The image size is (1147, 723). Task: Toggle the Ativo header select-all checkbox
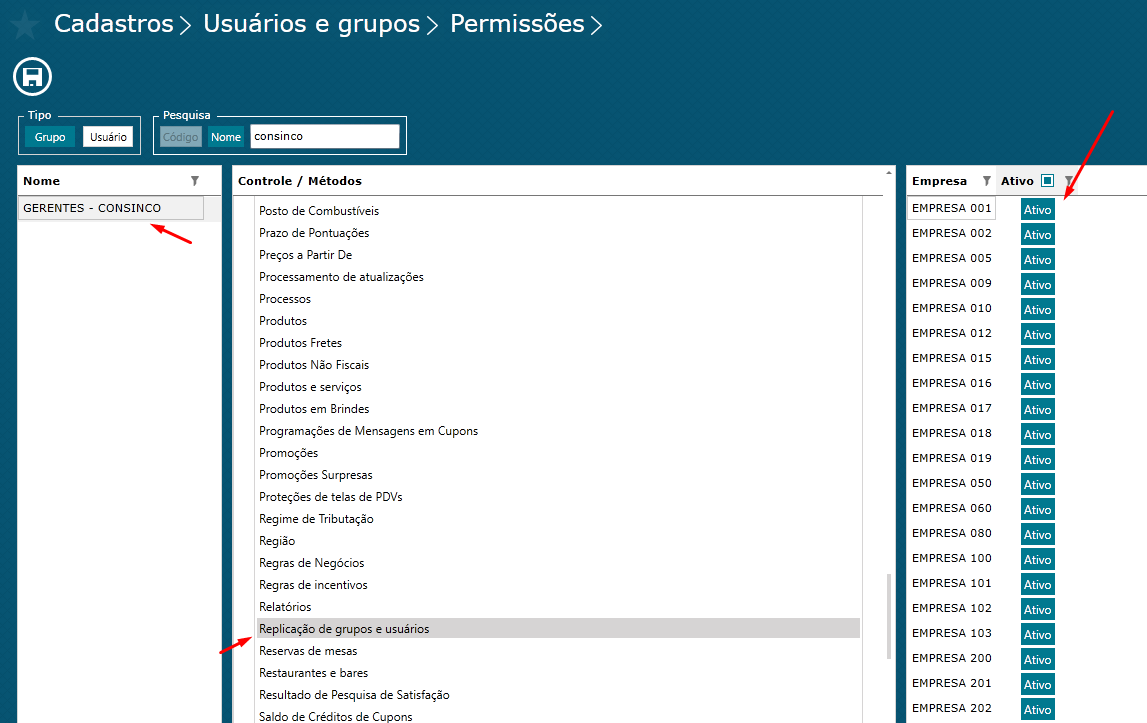click(1047, 181)
